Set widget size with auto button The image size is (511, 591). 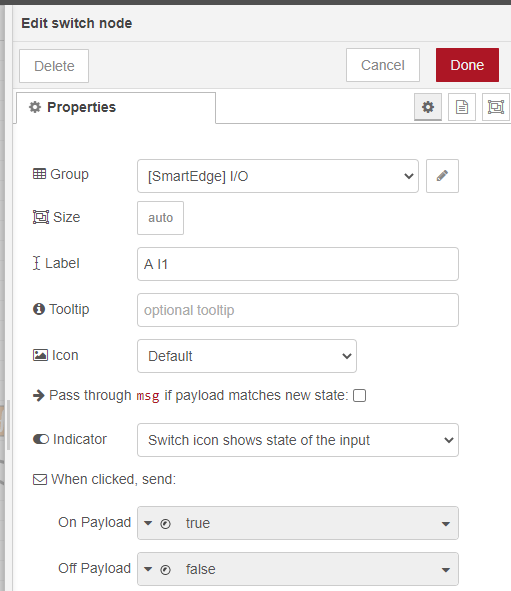click(x=161, y=218)
